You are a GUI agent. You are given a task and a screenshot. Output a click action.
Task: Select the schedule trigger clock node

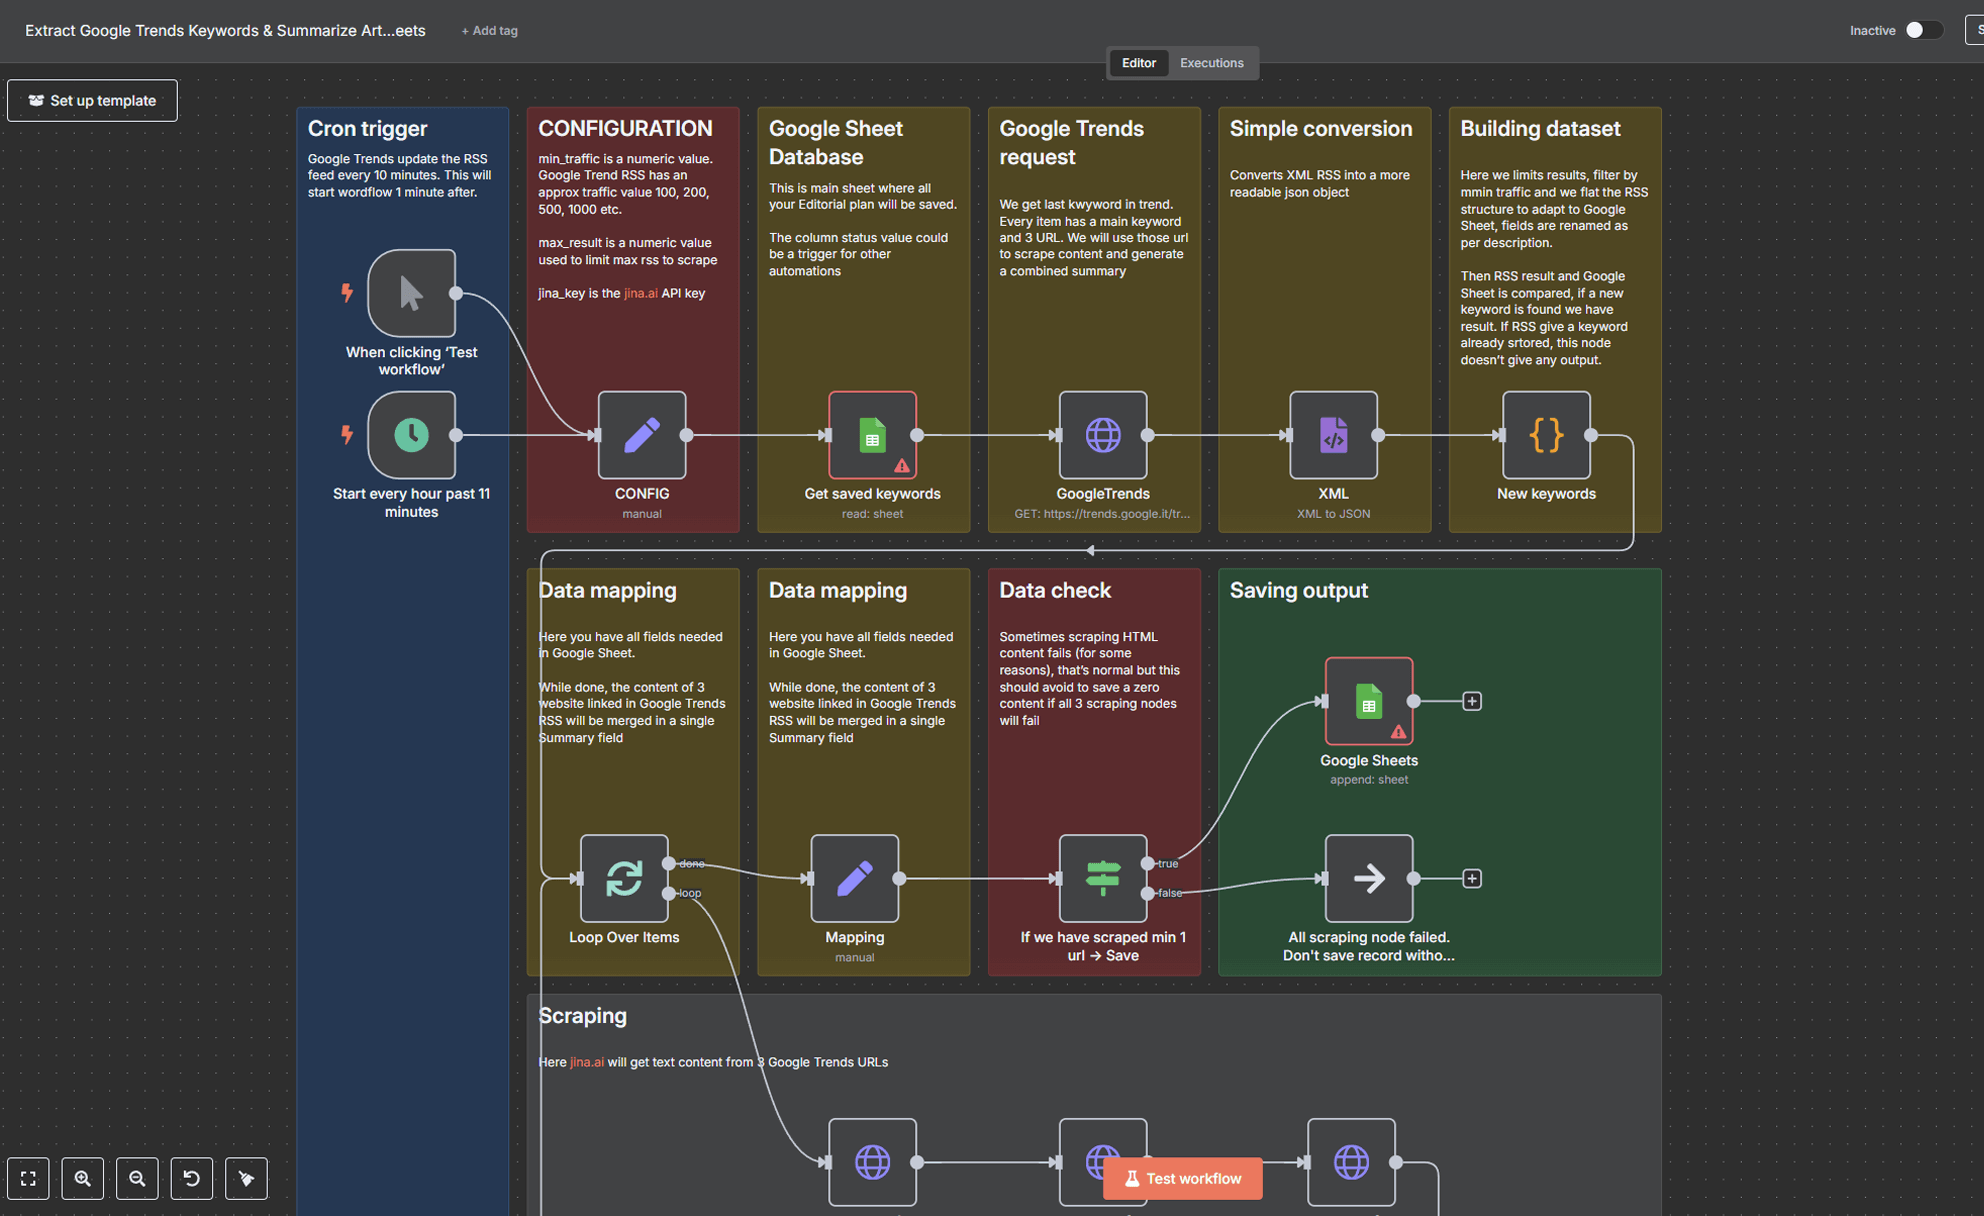click(411, 435)
